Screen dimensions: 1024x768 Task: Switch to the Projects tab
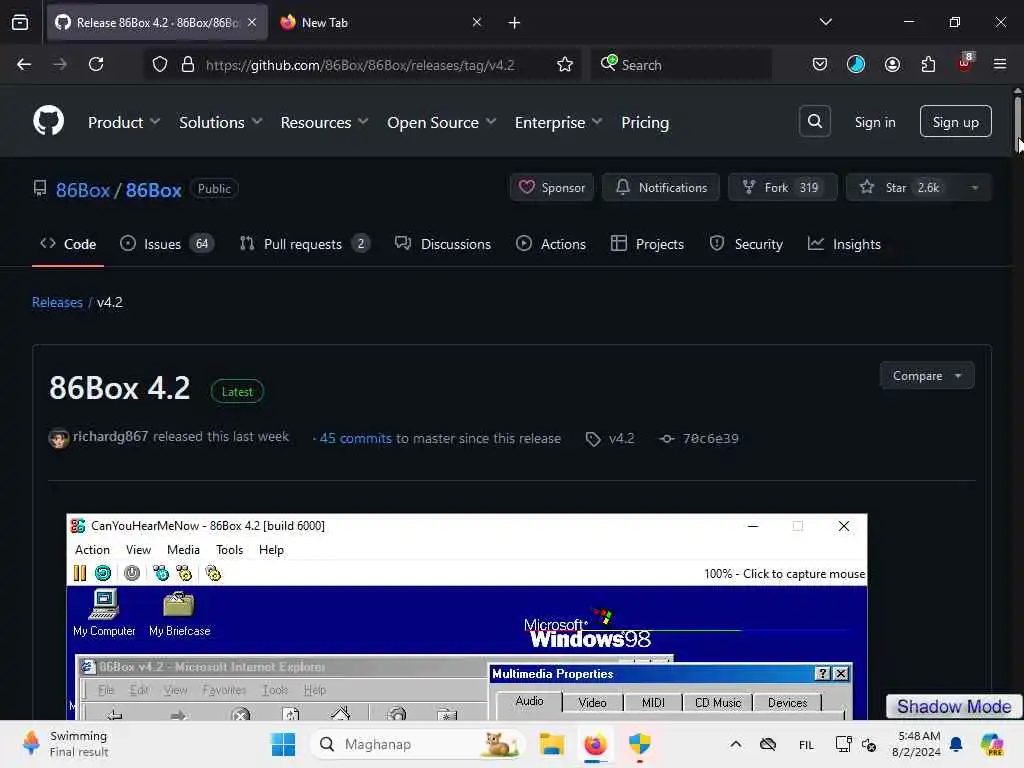click(647, 244)
